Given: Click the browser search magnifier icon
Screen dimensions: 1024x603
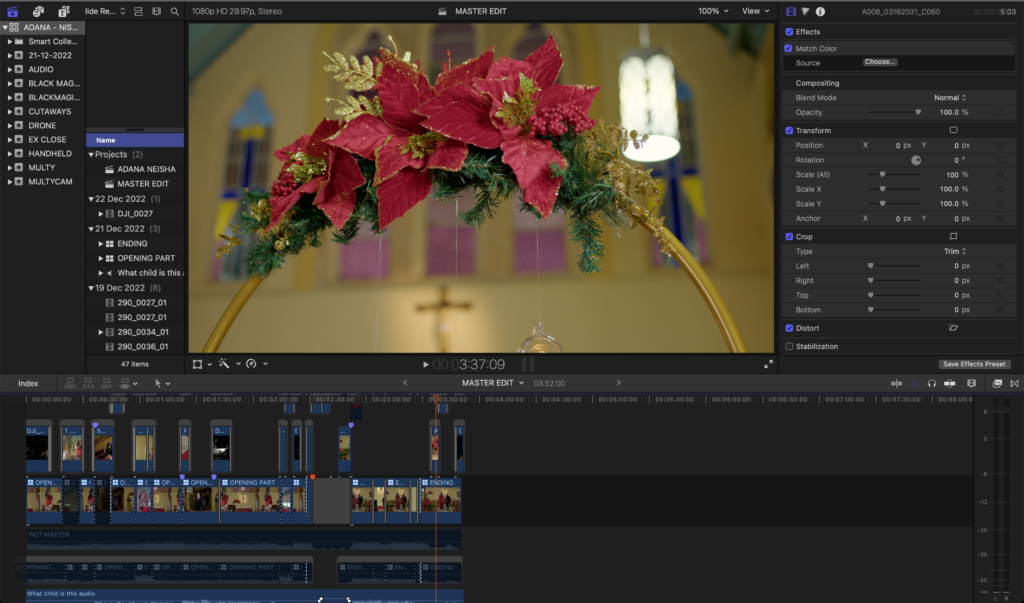Looking at the screenshot, I should [x=175, y=11].
